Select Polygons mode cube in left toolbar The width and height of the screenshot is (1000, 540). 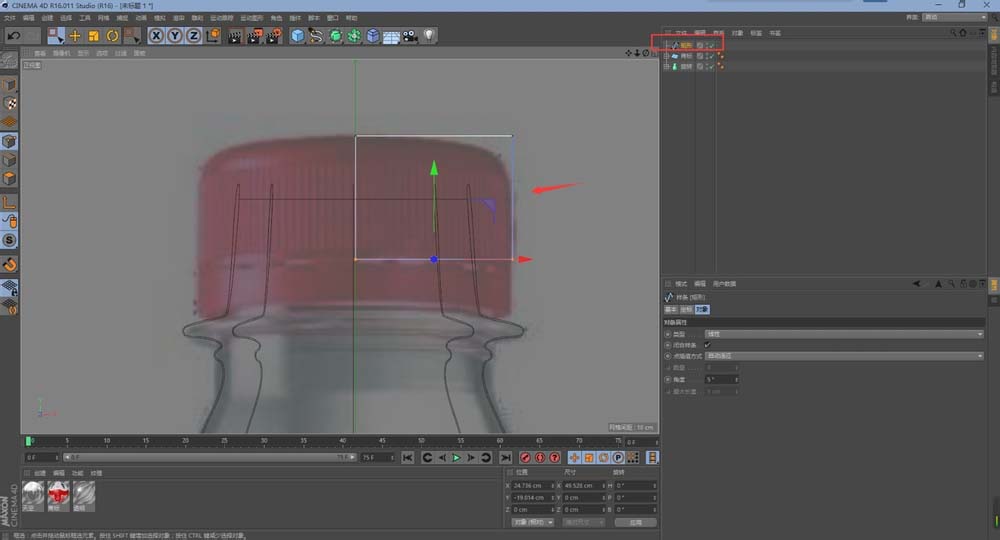coord(9,179)
